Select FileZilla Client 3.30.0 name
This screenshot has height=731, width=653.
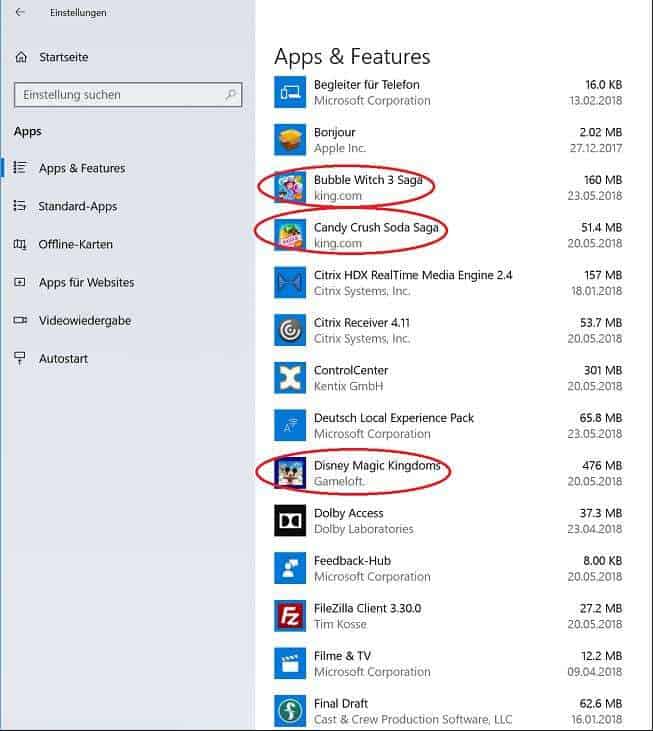tap(367, 608)
